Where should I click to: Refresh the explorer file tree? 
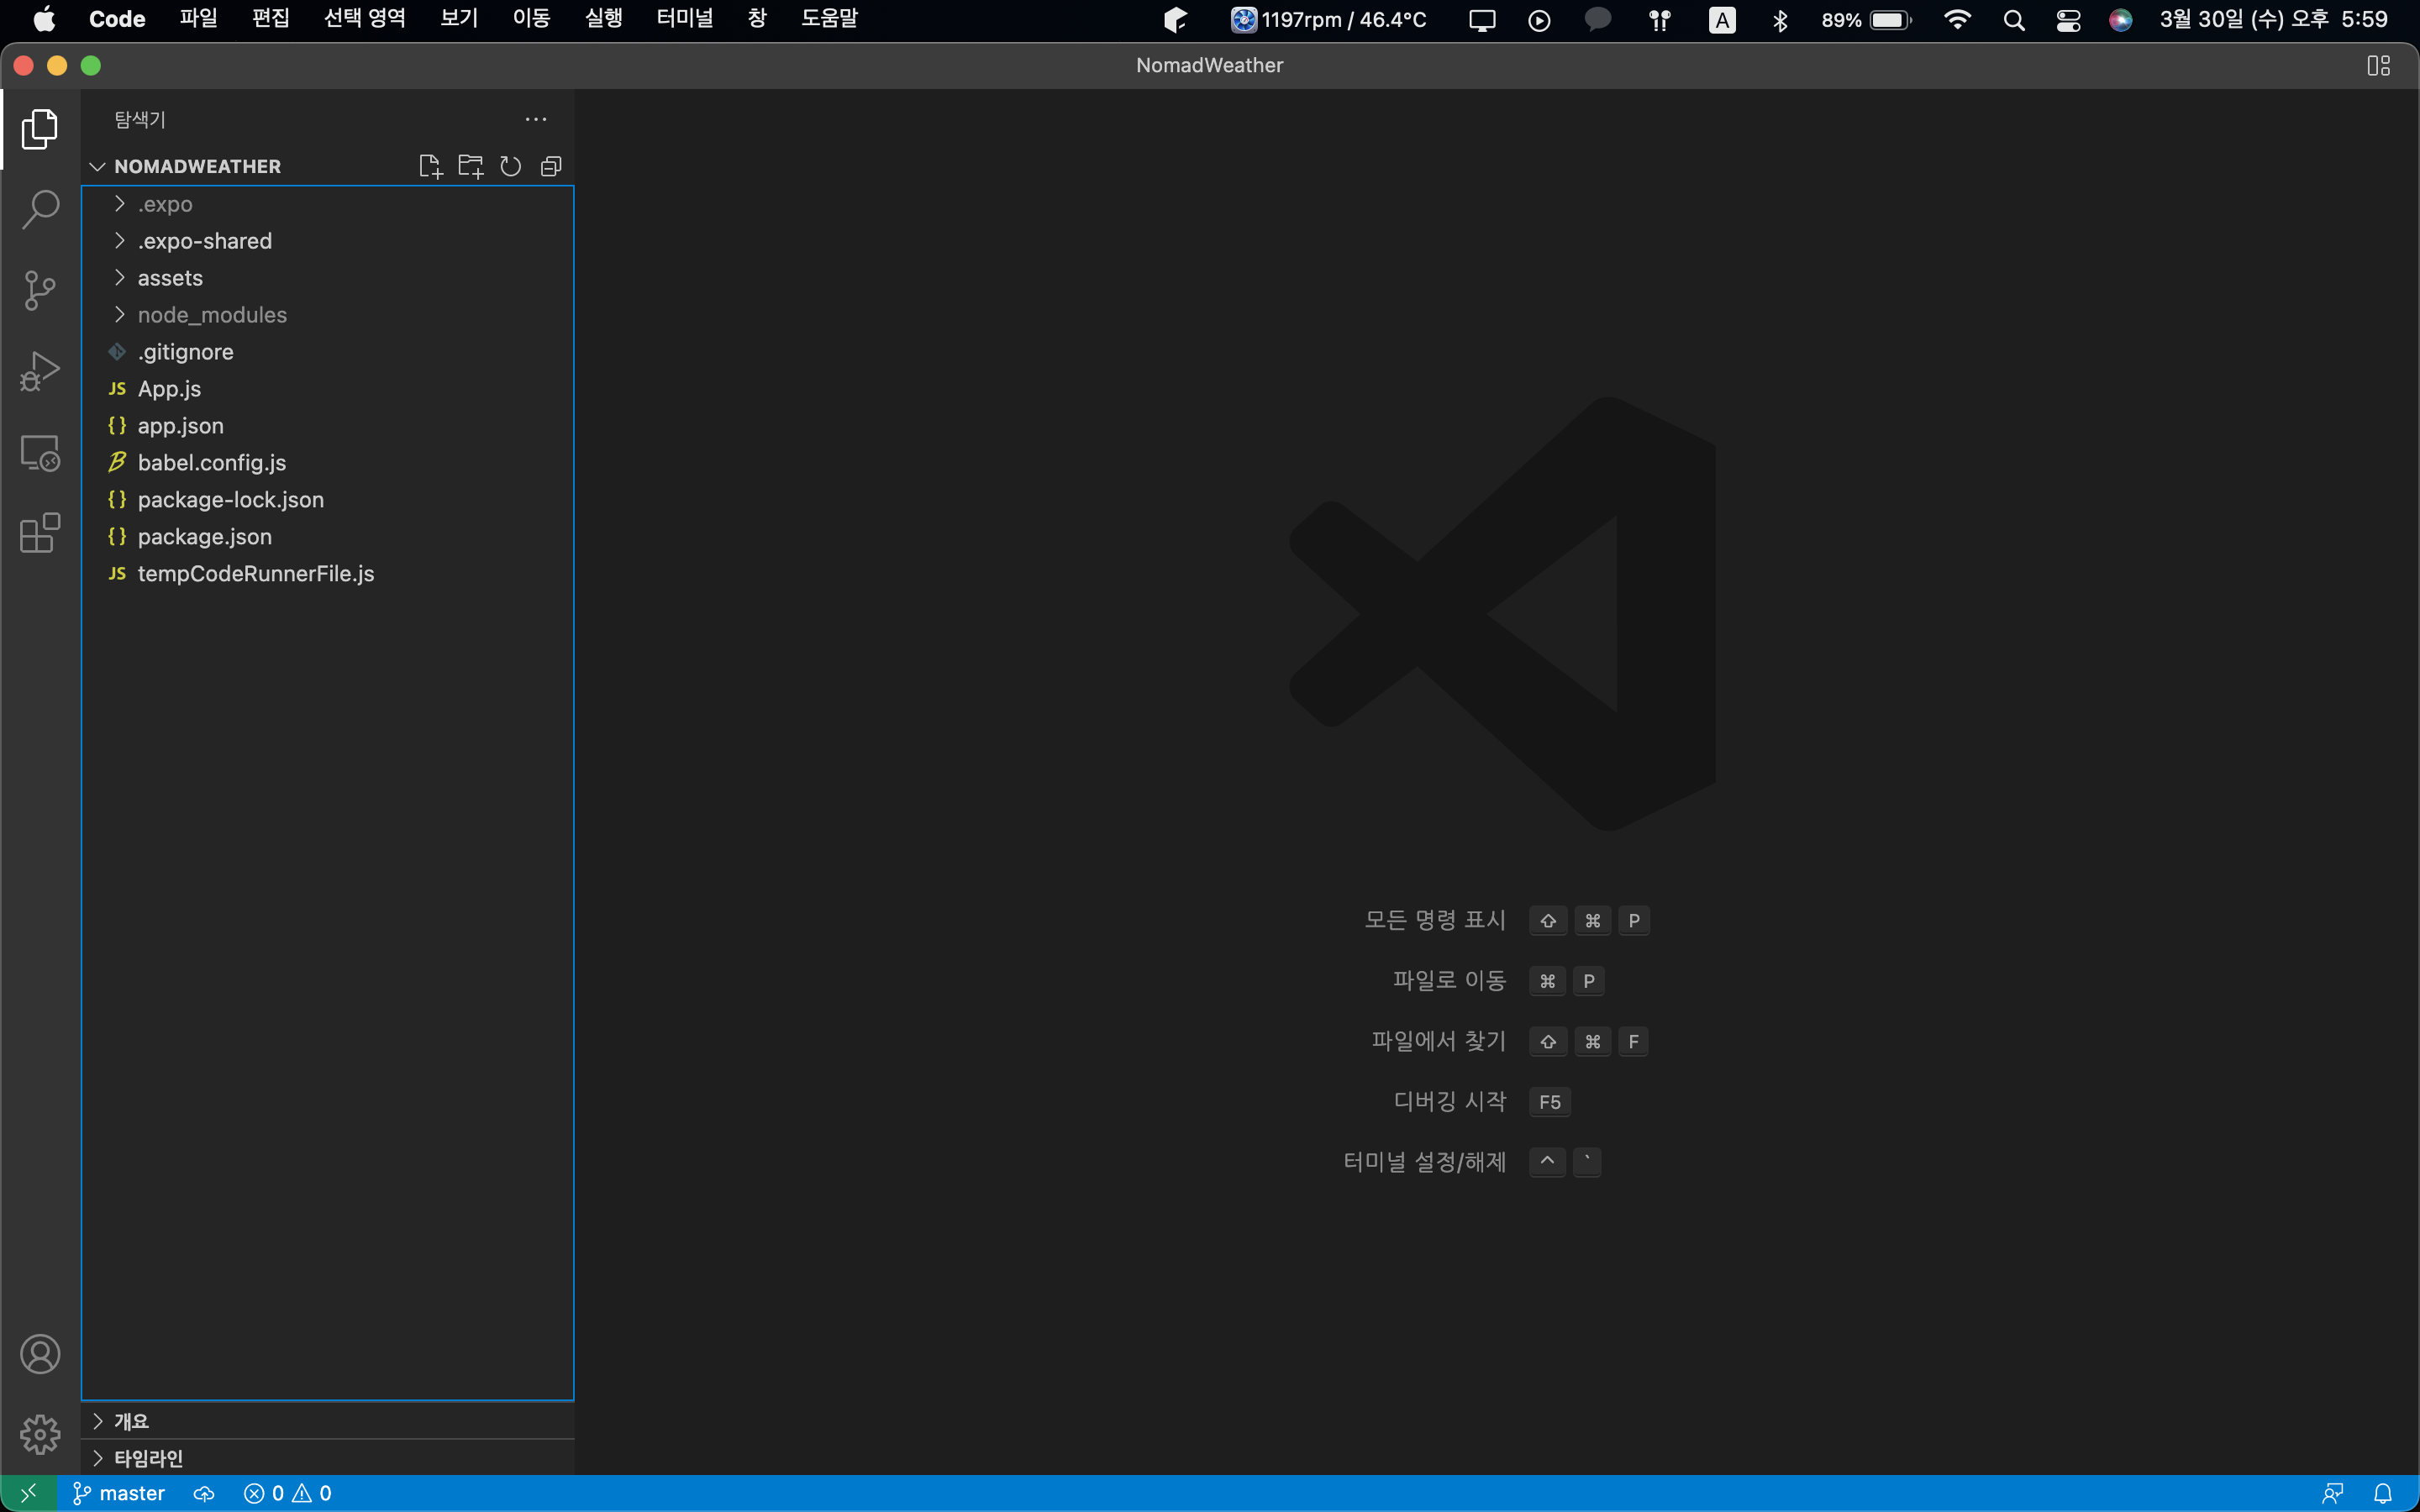(x=511, y=166)
